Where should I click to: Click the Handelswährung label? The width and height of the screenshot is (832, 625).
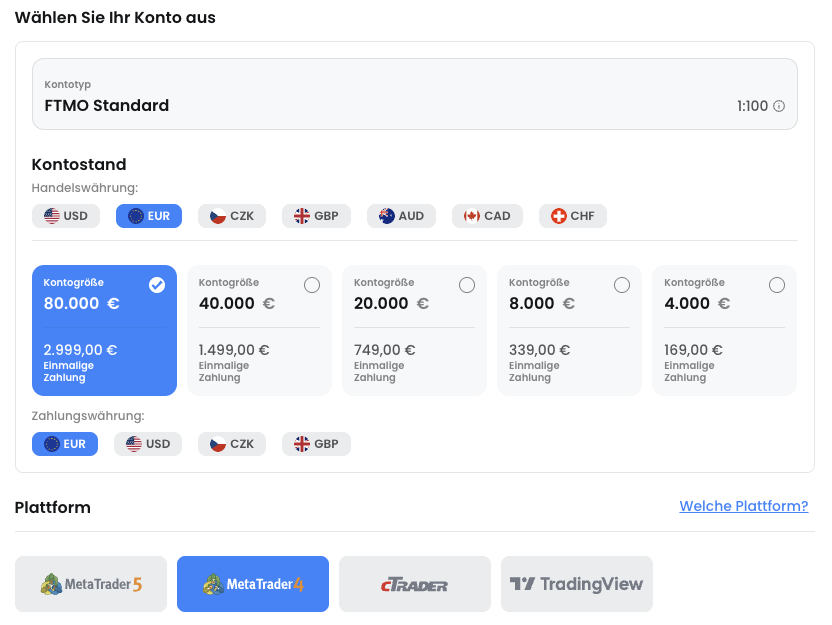pyautogui.click(x=85, y=188)
